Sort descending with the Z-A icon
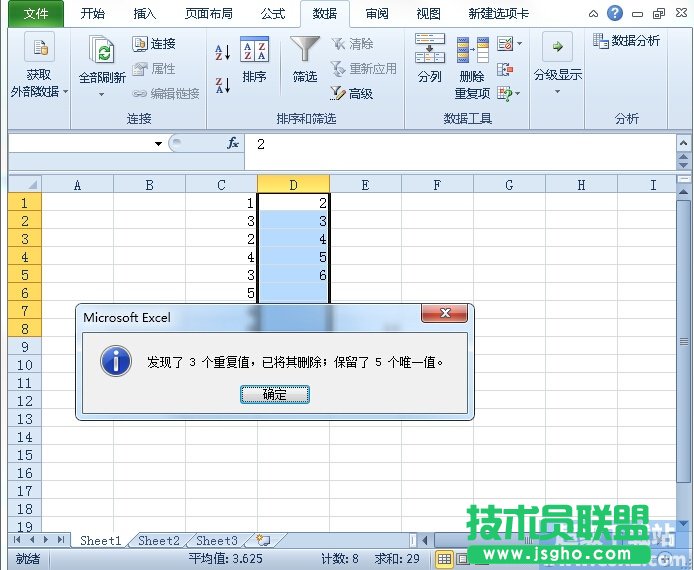The width and height of the screenshot is (694, 570). (223, 85)
